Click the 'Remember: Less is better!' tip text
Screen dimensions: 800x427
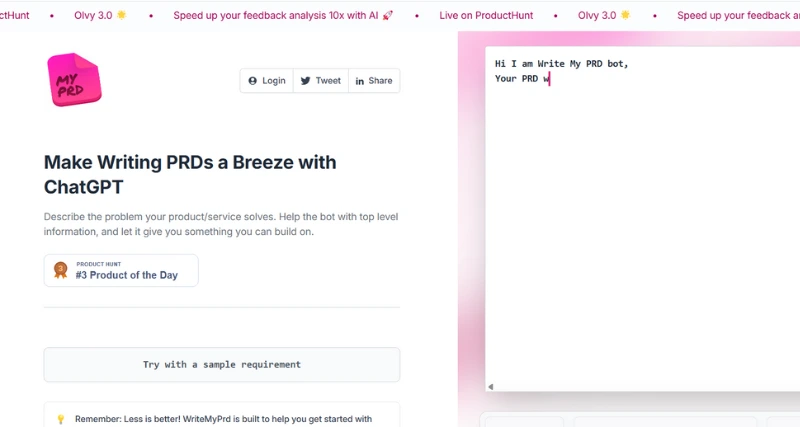(x=223, y=419)
